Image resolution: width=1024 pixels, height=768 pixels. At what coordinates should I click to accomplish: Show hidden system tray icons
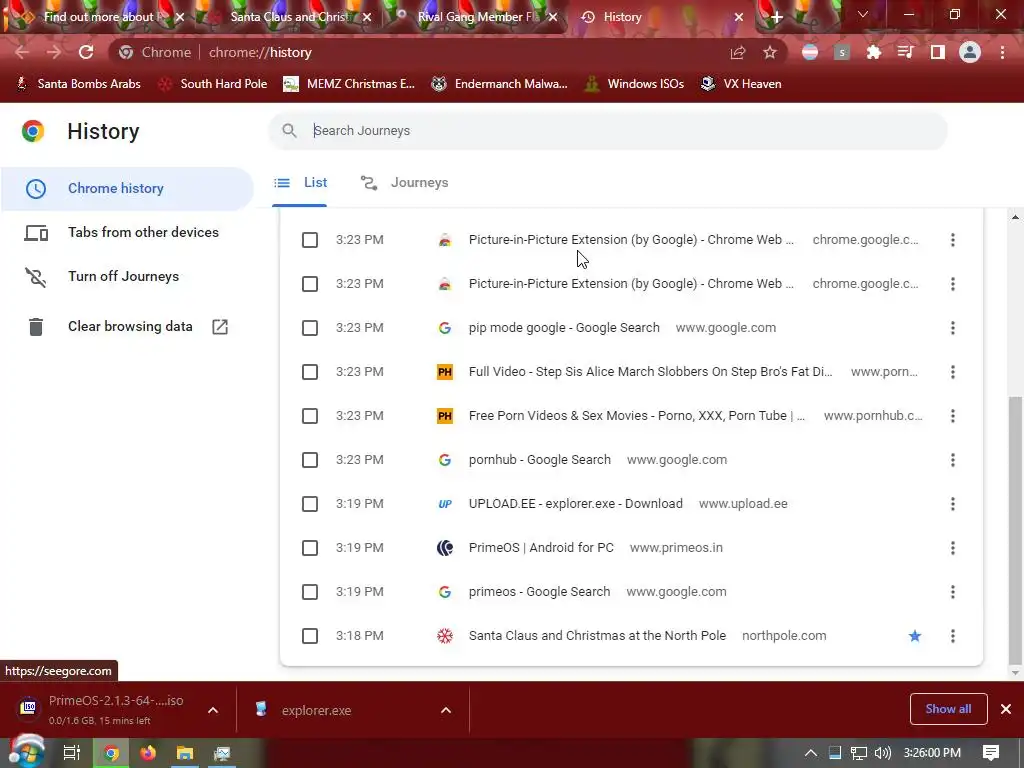tap(810, 753)
